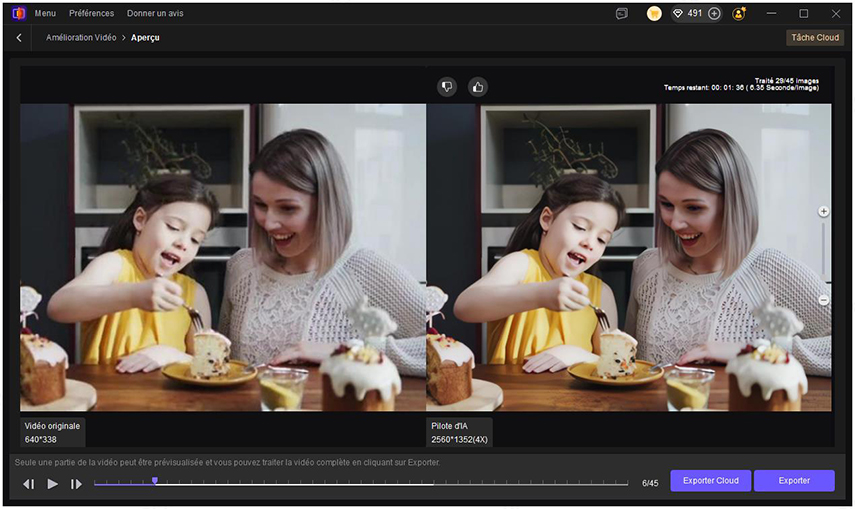Image resolution: width=855 pixels, height=509 pixels.
Task: Open the shopping cart store icon
Action: coord(654,14)
